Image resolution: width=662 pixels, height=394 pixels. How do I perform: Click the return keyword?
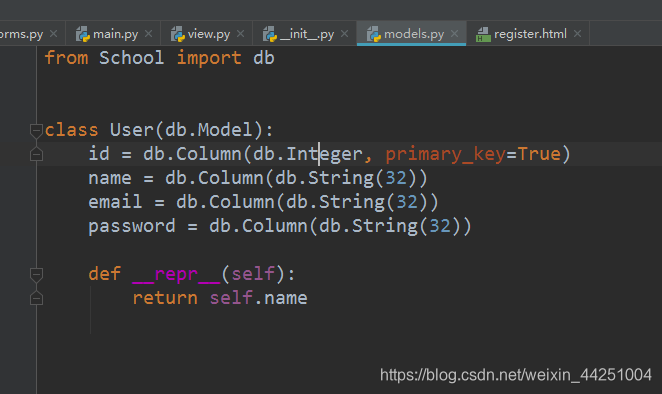[x=165, y=299]
